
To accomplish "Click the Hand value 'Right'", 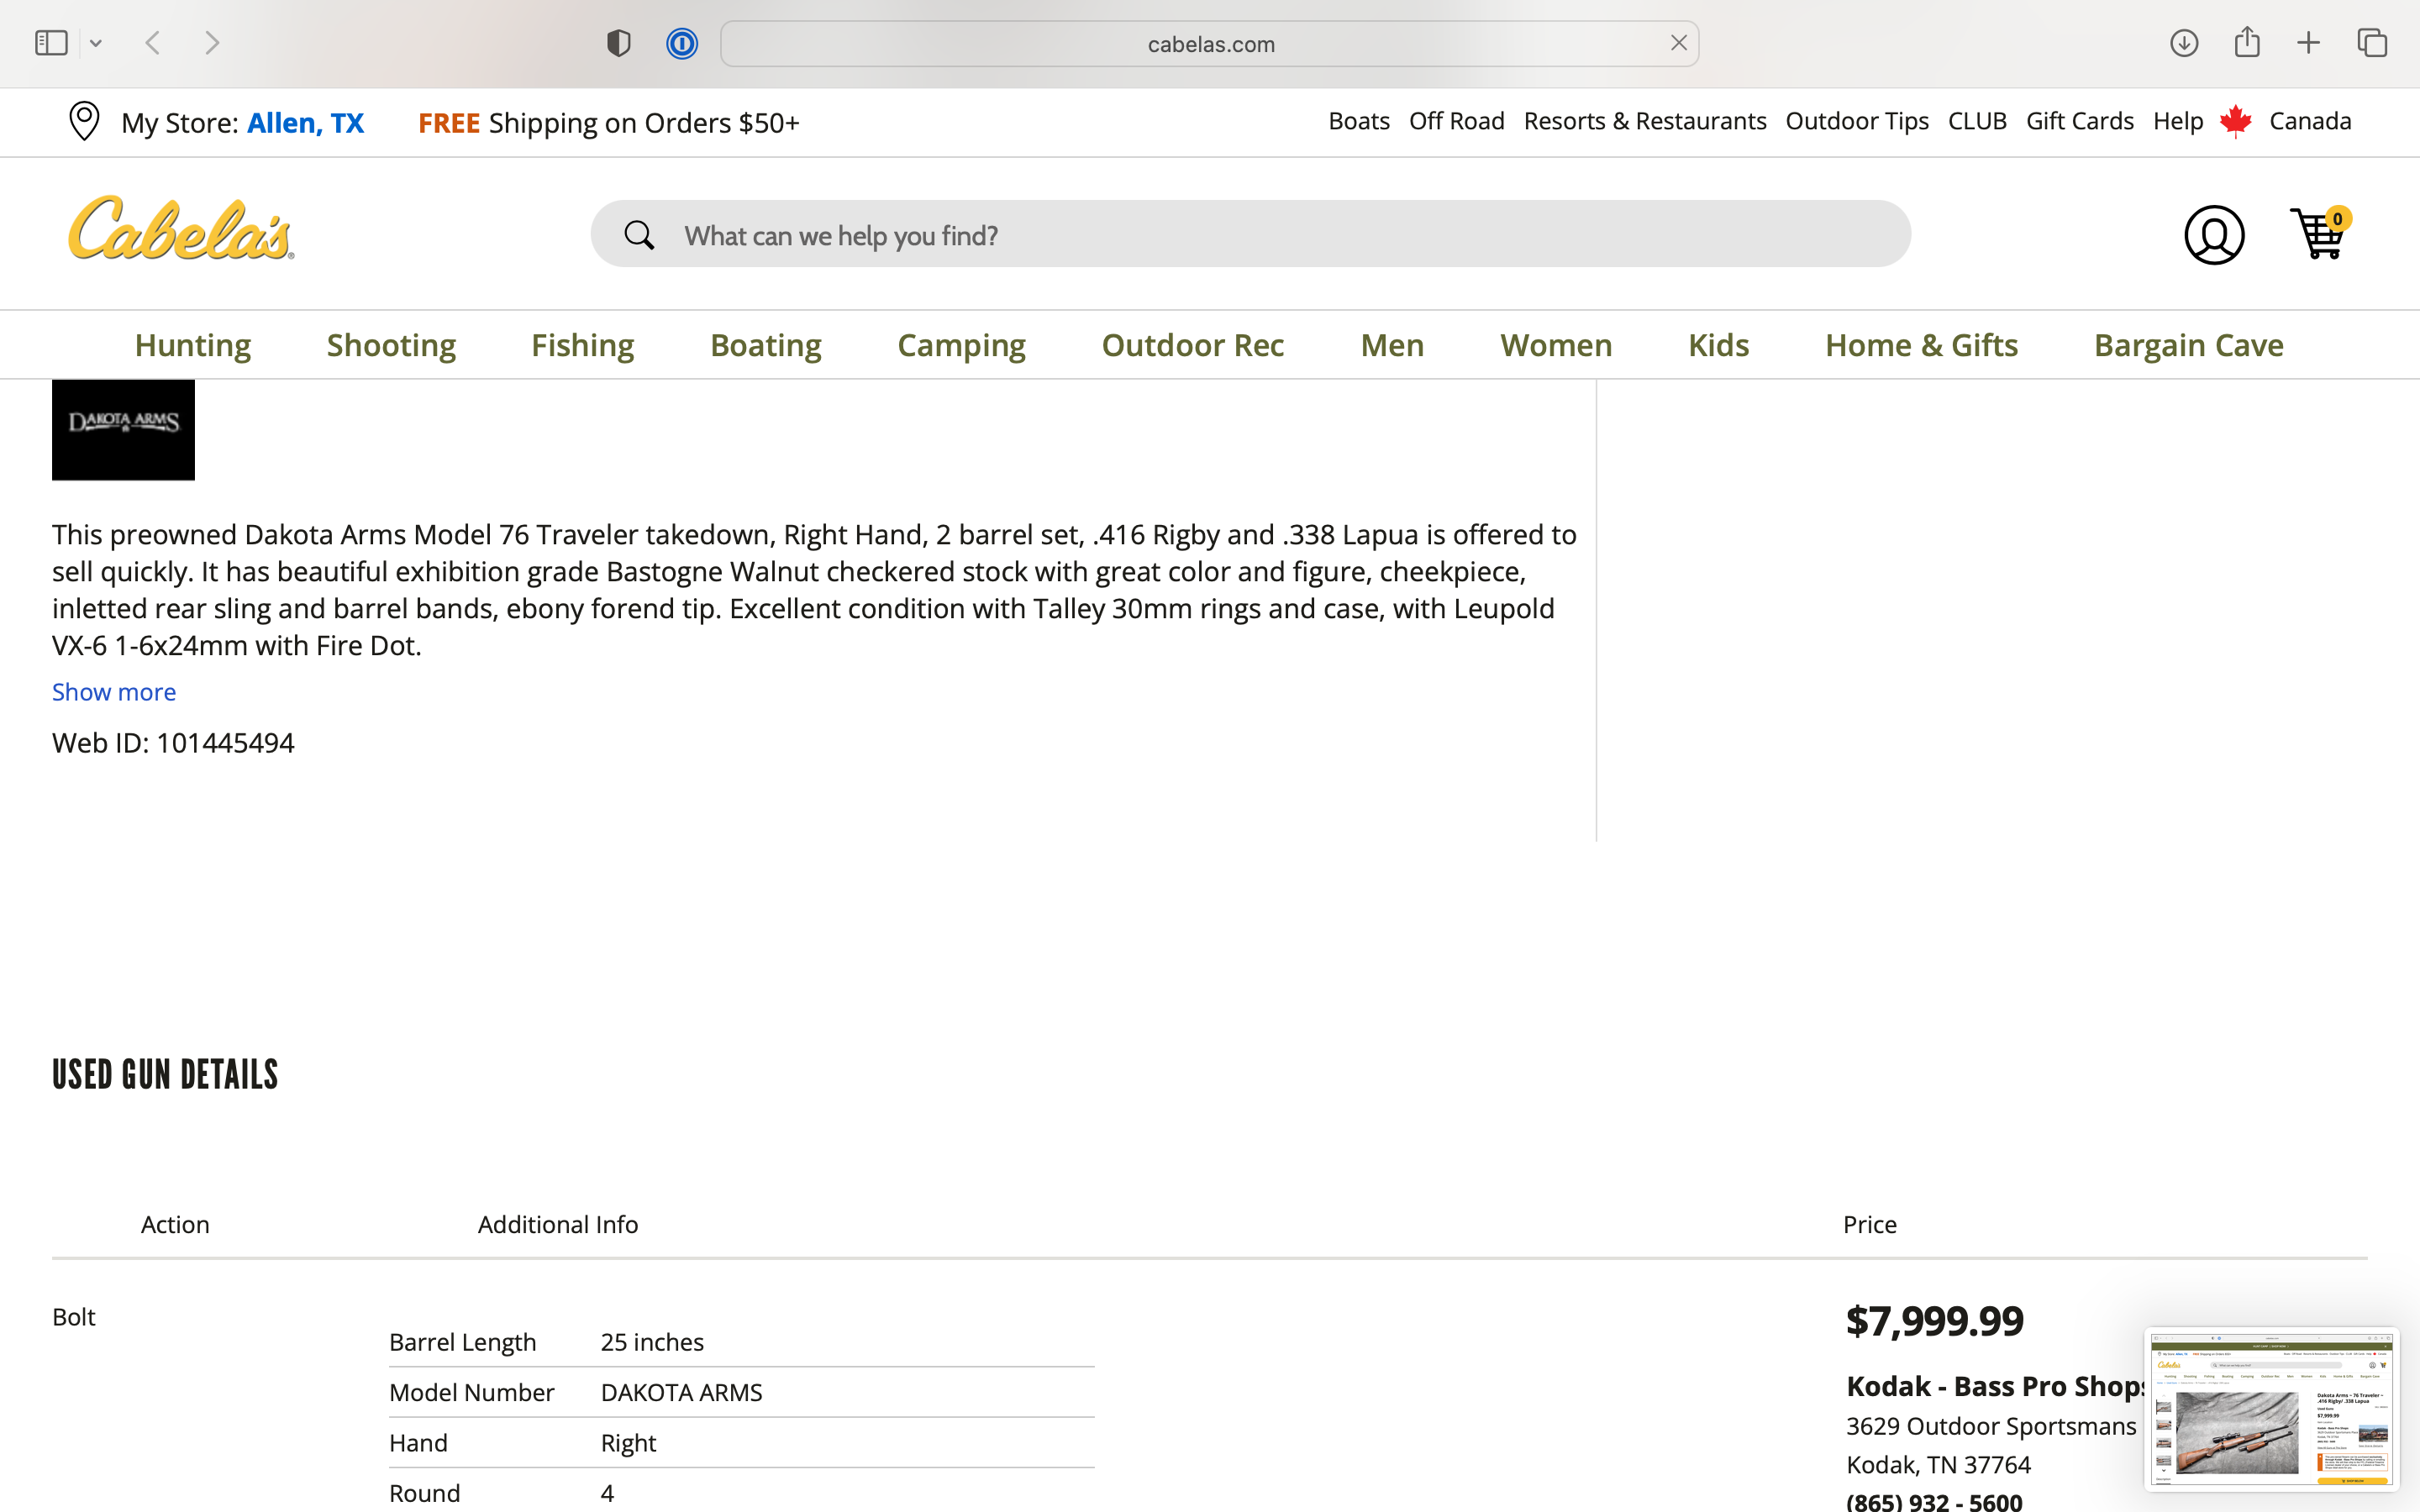I will (x=628, y=1443).
